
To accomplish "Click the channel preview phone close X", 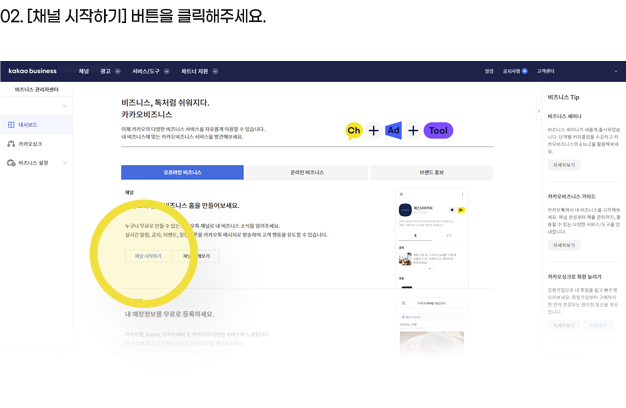I will (x=402, y=194).
